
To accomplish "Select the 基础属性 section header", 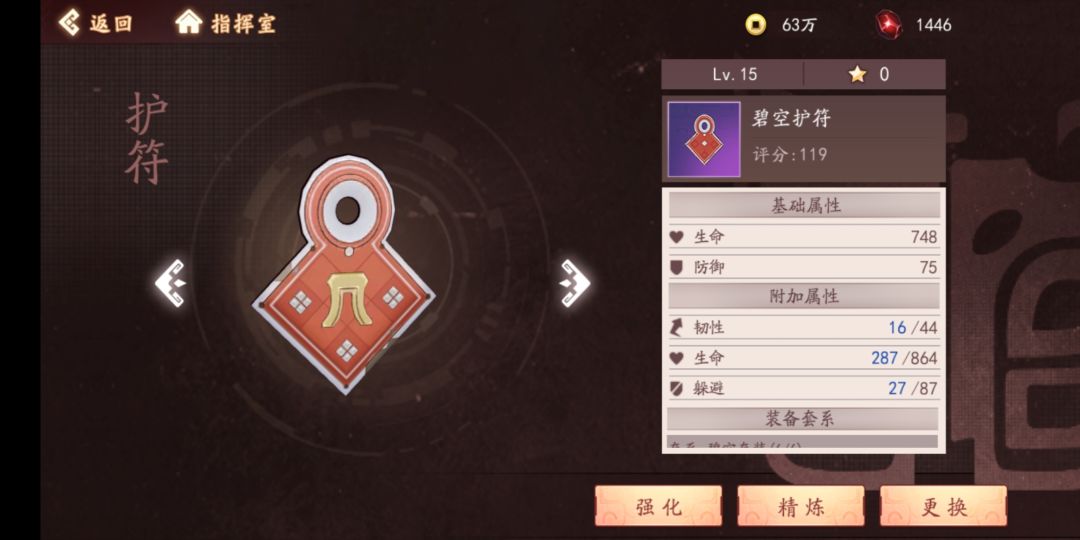I will (x=804, y=205).
